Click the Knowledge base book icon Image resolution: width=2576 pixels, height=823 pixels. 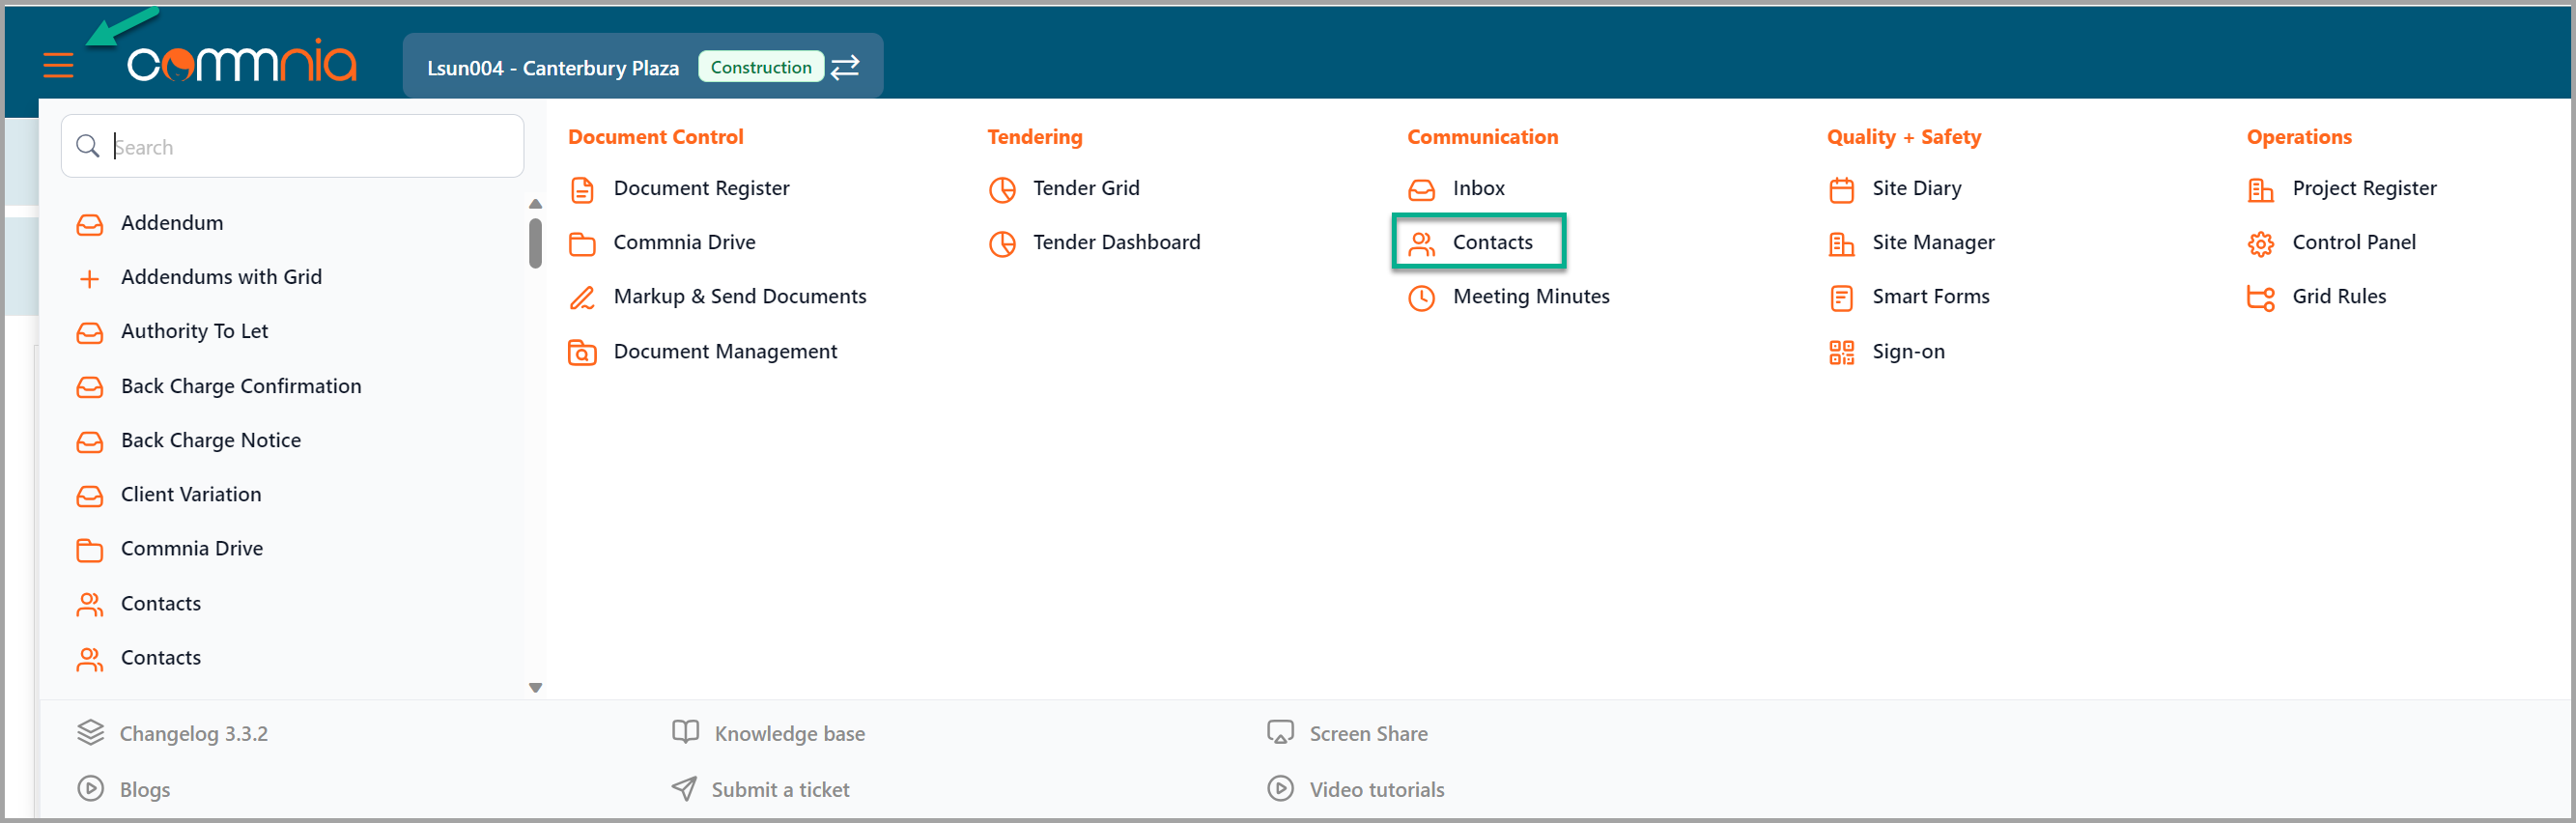coord(685,732)
